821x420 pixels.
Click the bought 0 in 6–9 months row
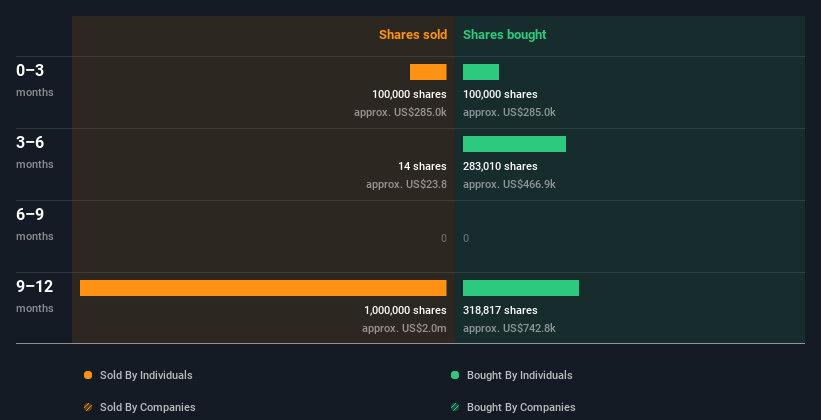coord(466,238)
